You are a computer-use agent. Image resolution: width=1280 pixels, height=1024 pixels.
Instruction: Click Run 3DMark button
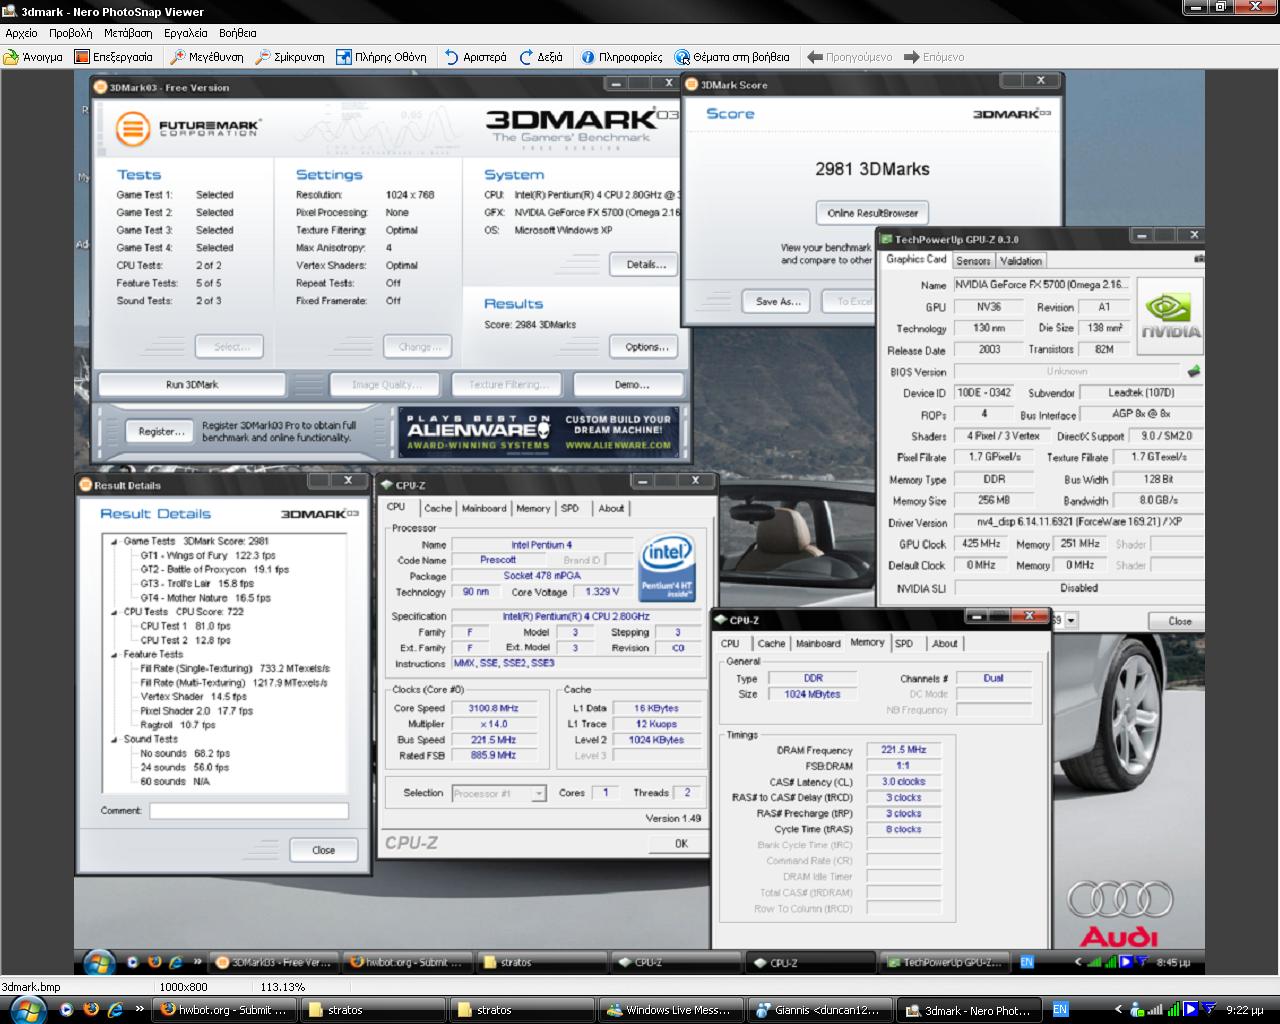(192, 384)
